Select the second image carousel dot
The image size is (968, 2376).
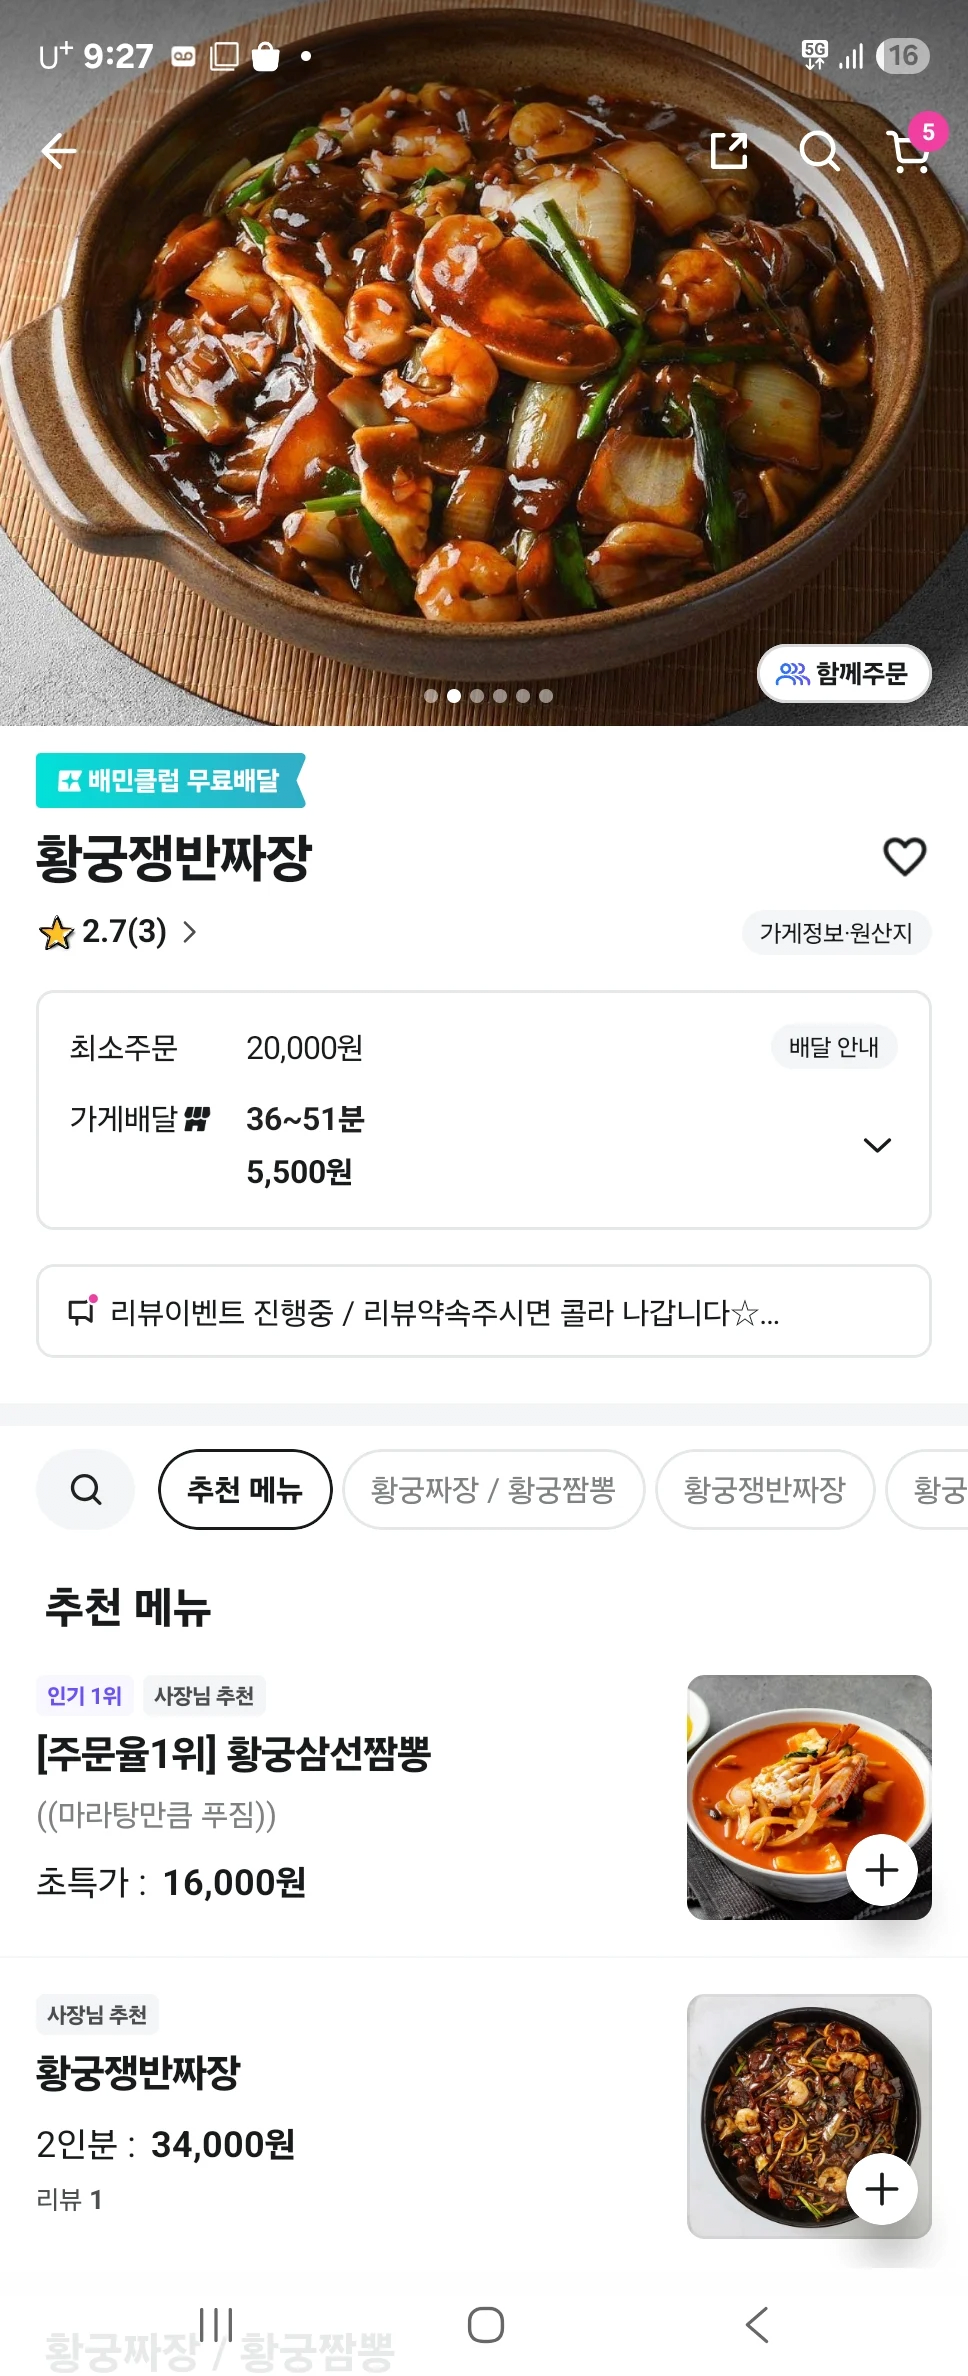(x=454, y=696)
